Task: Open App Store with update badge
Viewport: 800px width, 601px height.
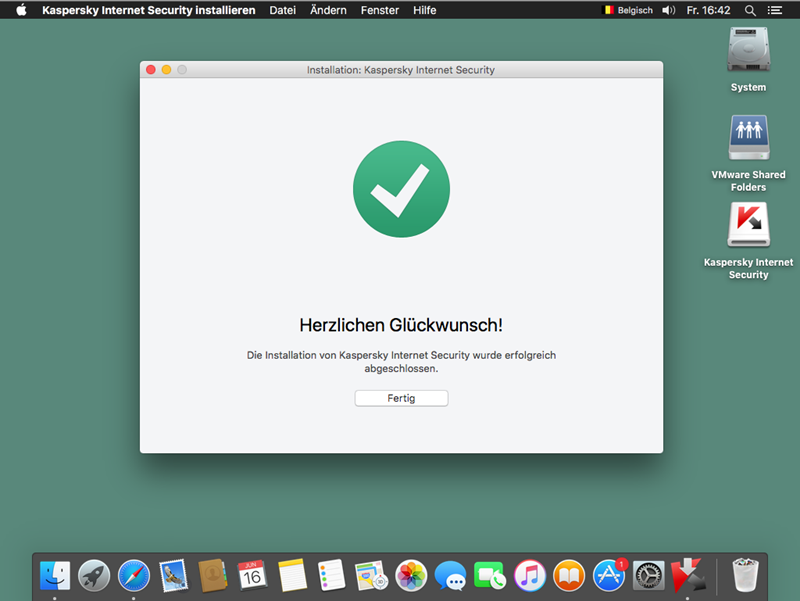Action: click(609, 575)
